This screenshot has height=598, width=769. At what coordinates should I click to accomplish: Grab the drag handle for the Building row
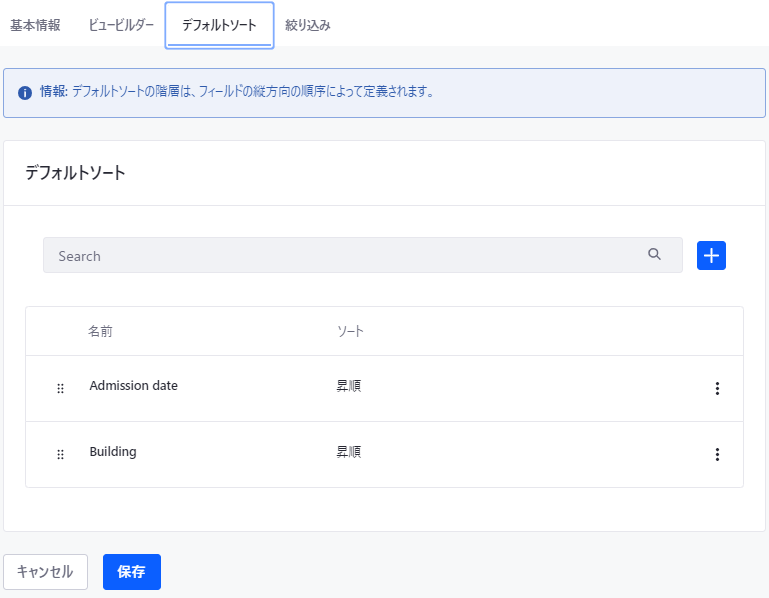tap(60, 454)
